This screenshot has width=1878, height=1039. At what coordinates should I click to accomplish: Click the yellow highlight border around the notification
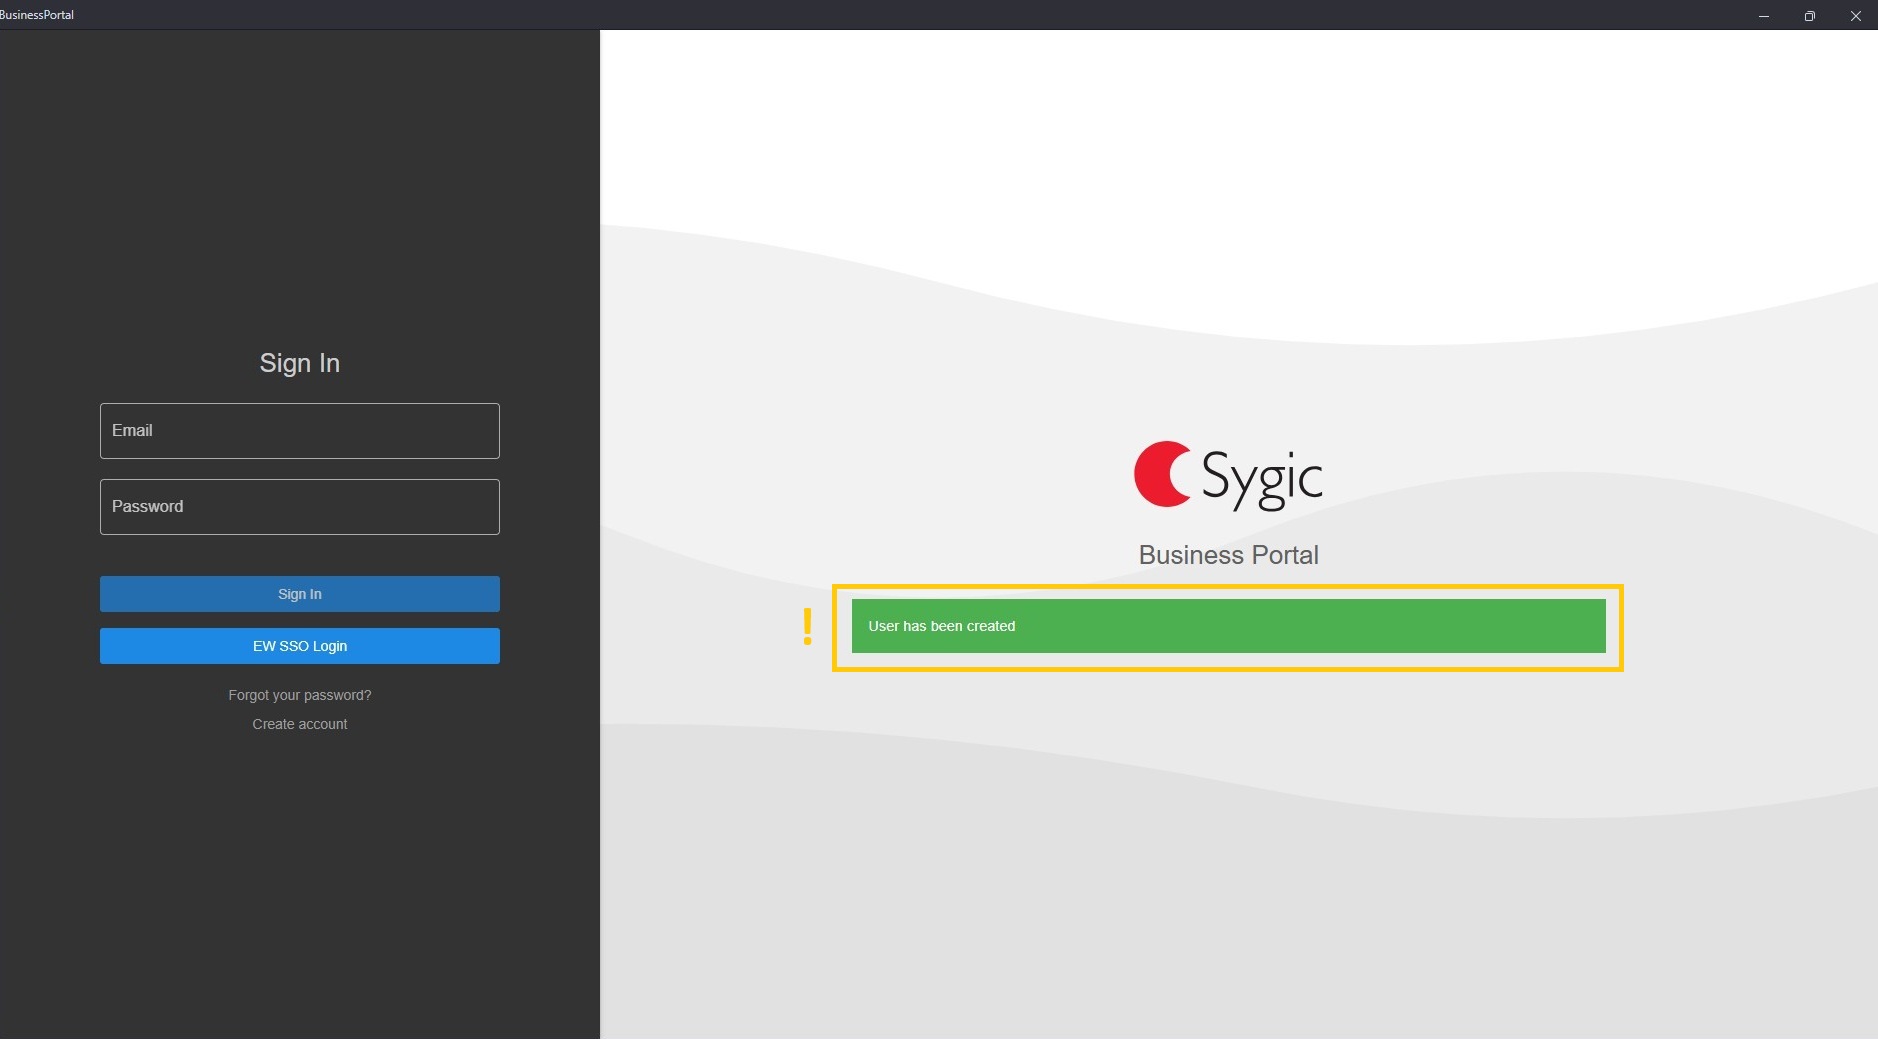pos(1228,587)
